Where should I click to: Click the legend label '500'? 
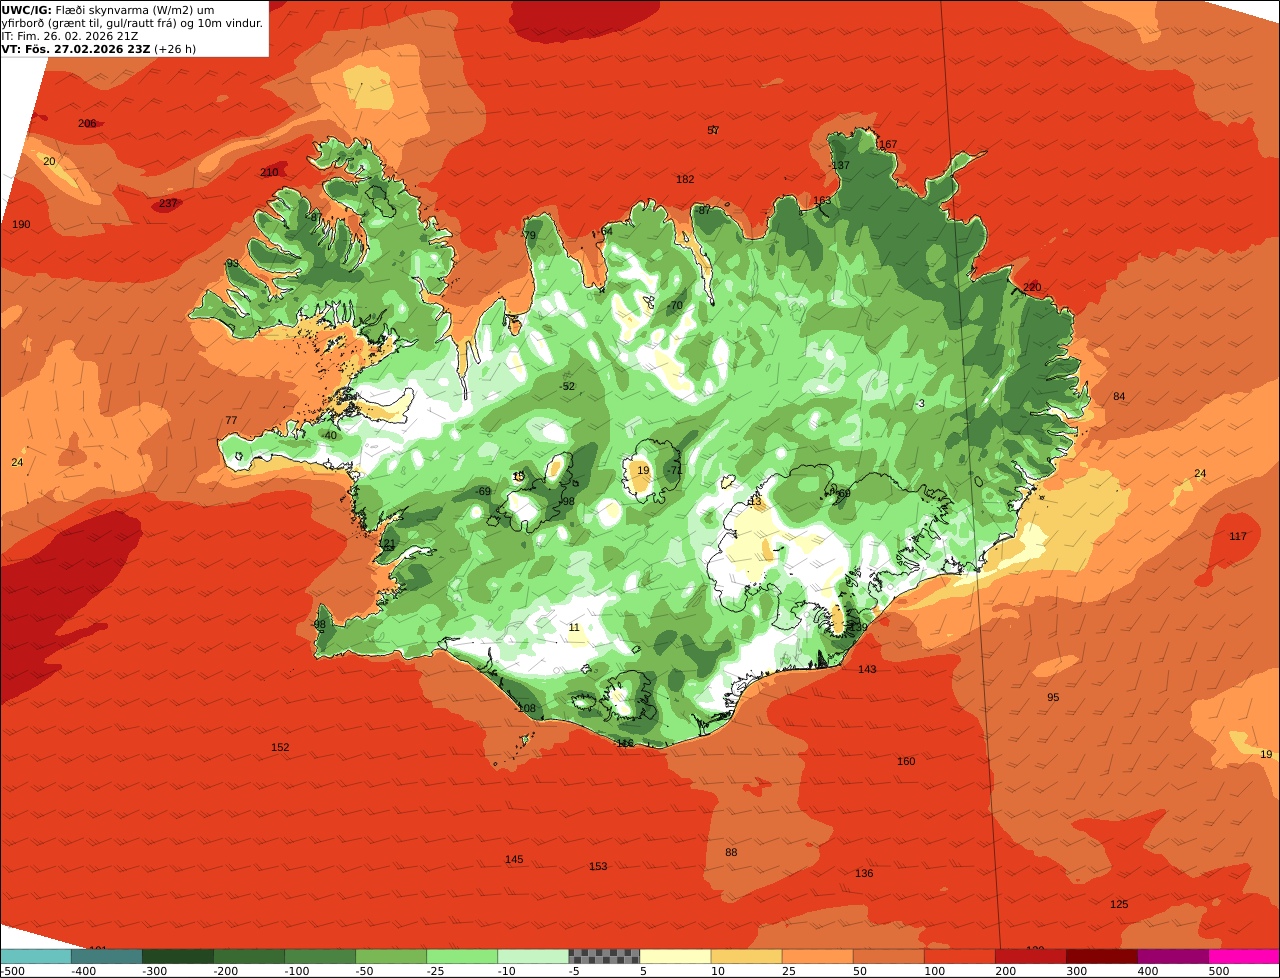click(1219, 971)
